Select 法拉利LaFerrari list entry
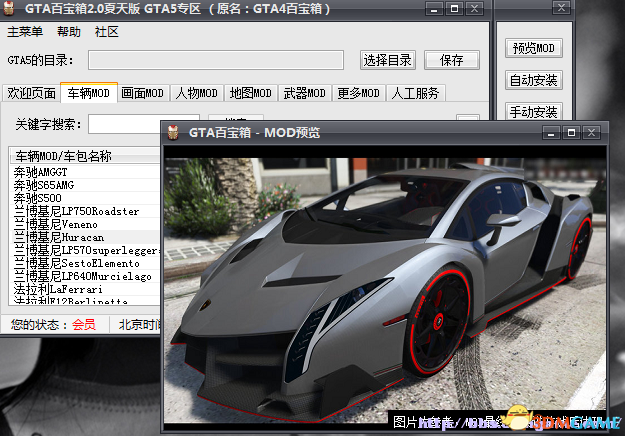This screenshot has width=625, height=436. 86,289
